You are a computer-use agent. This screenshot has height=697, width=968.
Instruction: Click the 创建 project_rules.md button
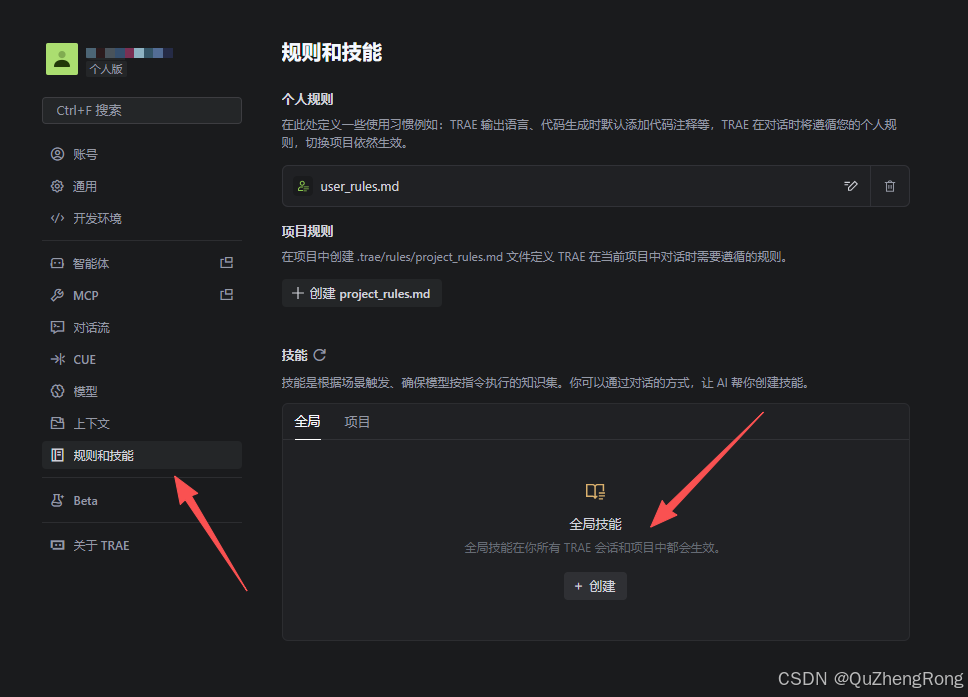click(362, 294)
